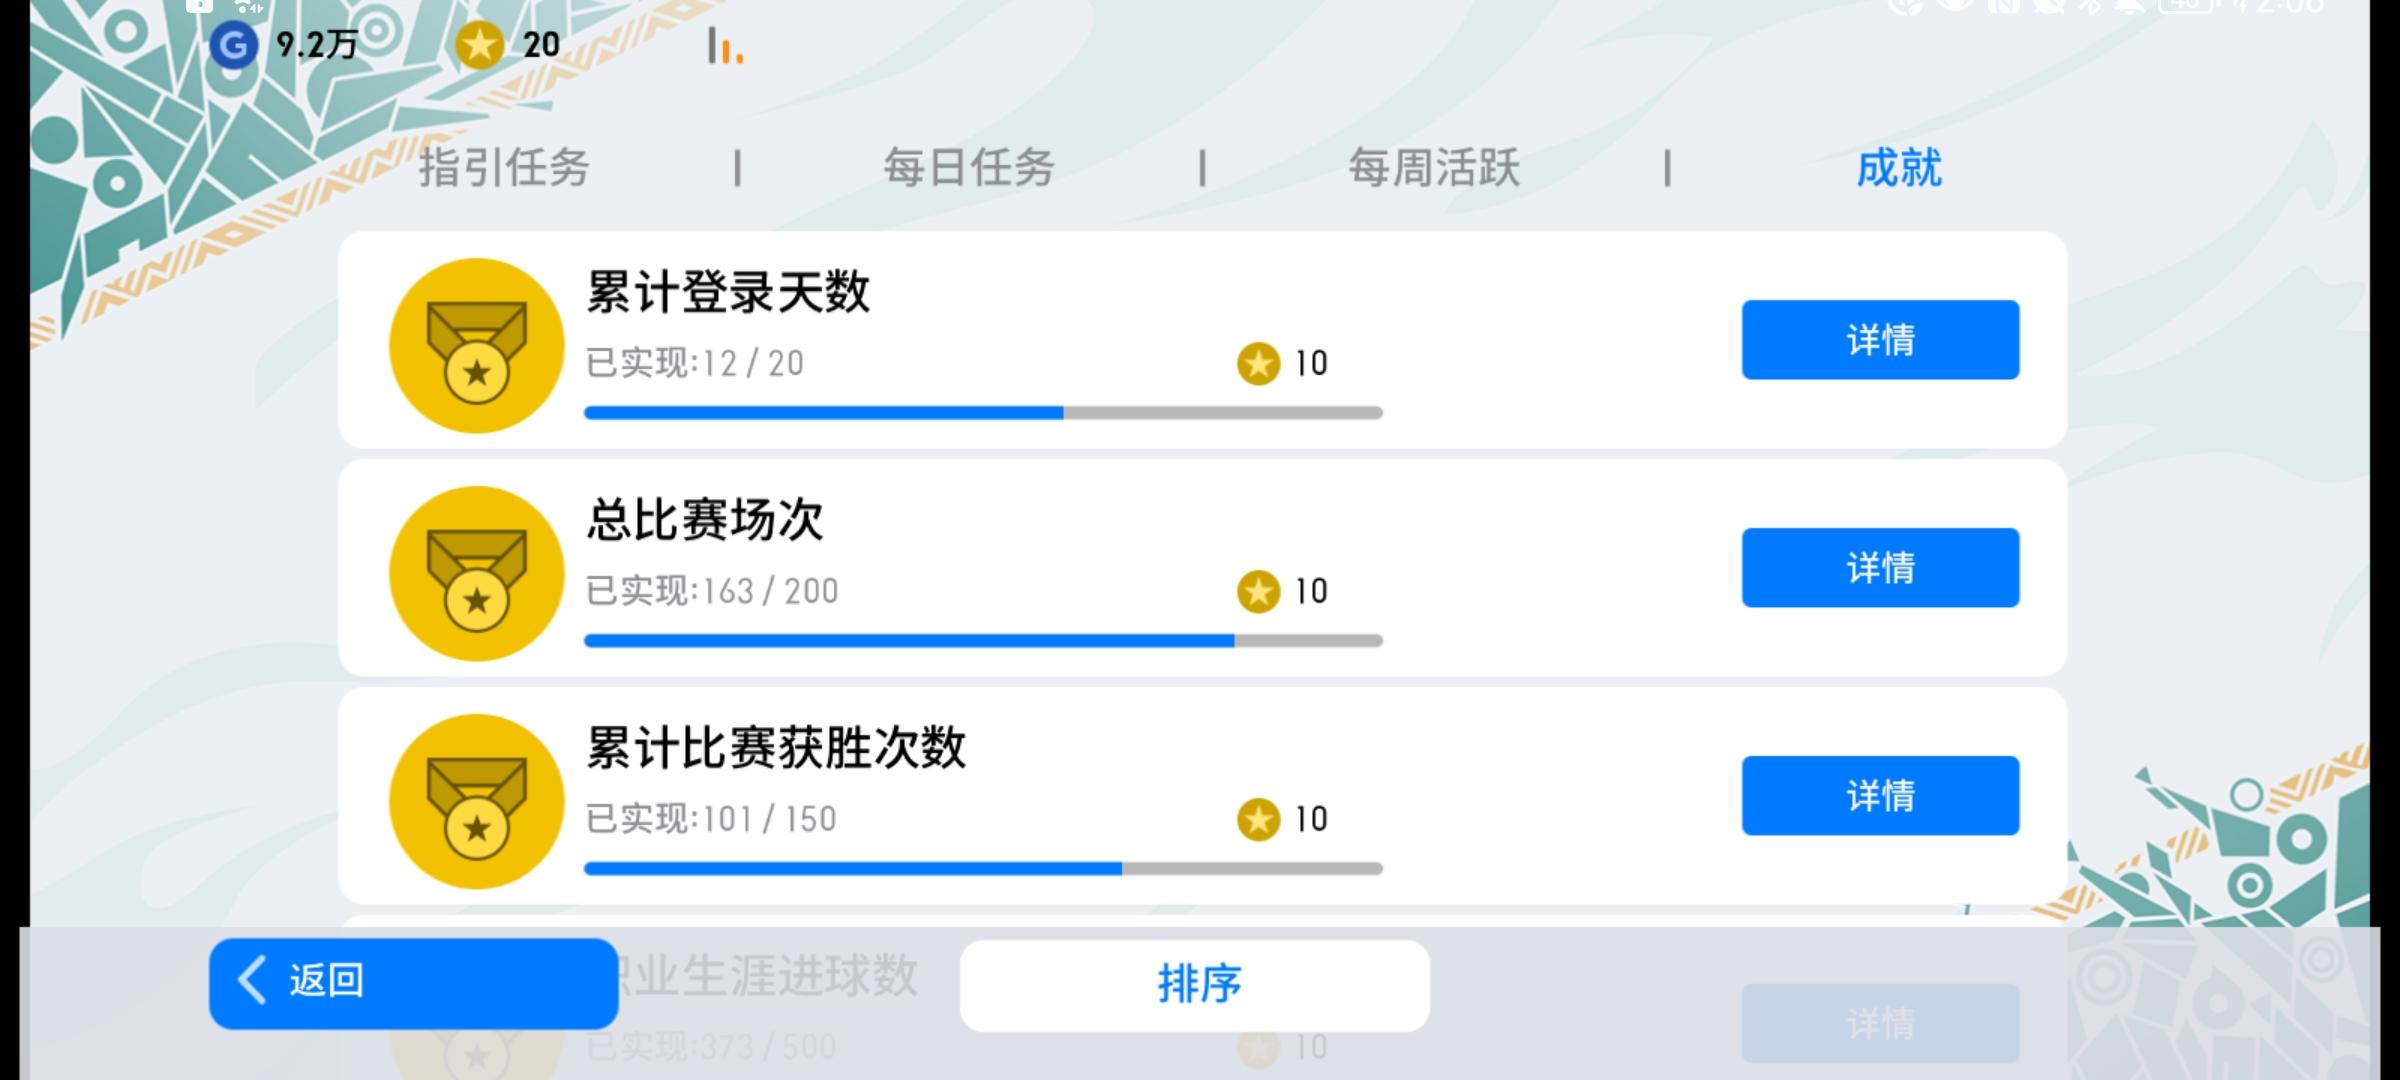Image resolution: width=2400 pixels, height=1080 pixels.
Task: Tap the reward coin icon in 总比赛场次 row
Action: point(1258,591)
